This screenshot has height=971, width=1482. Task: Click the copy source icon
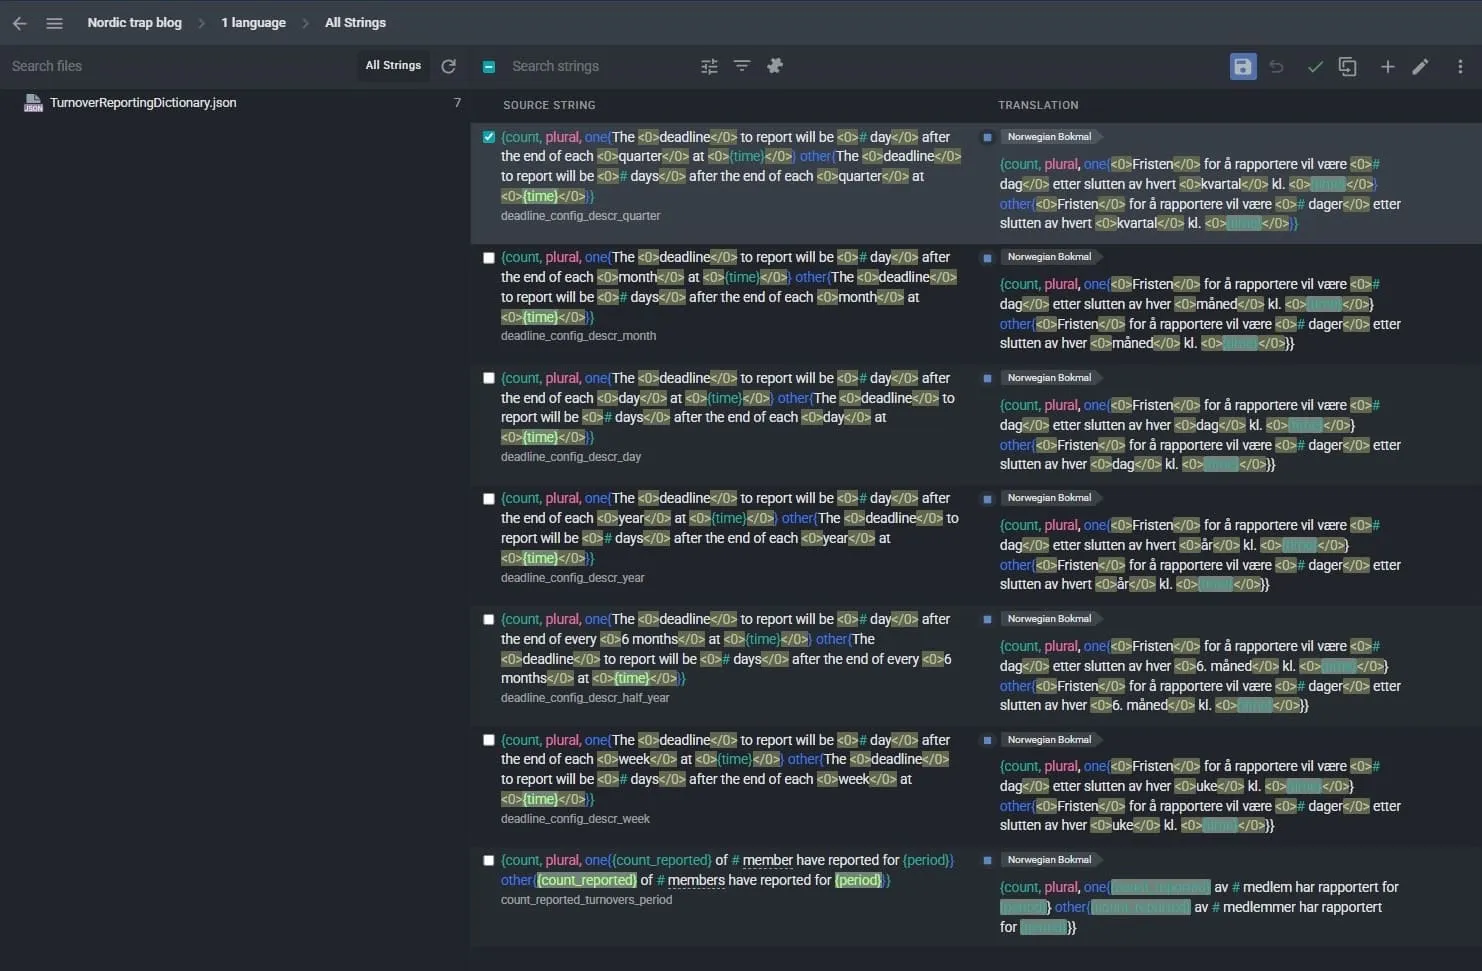(x=1348, y=67)
